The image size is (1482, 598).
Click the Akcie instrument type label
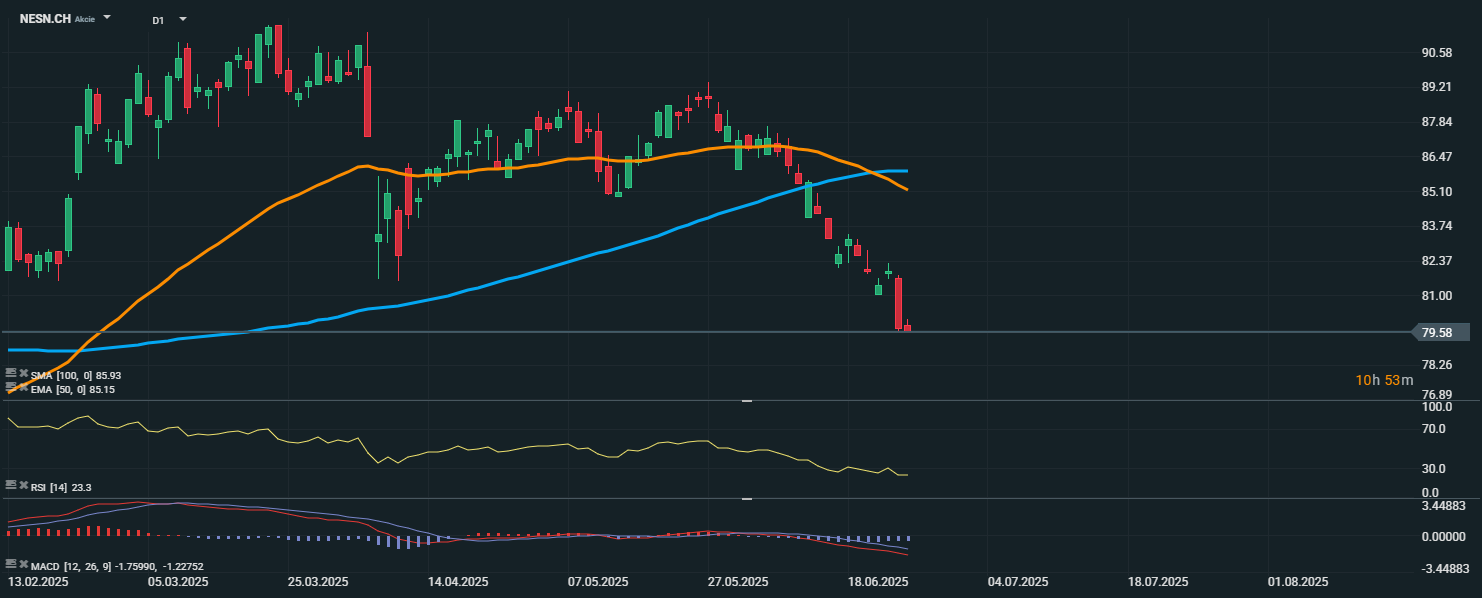click(85, 19)
